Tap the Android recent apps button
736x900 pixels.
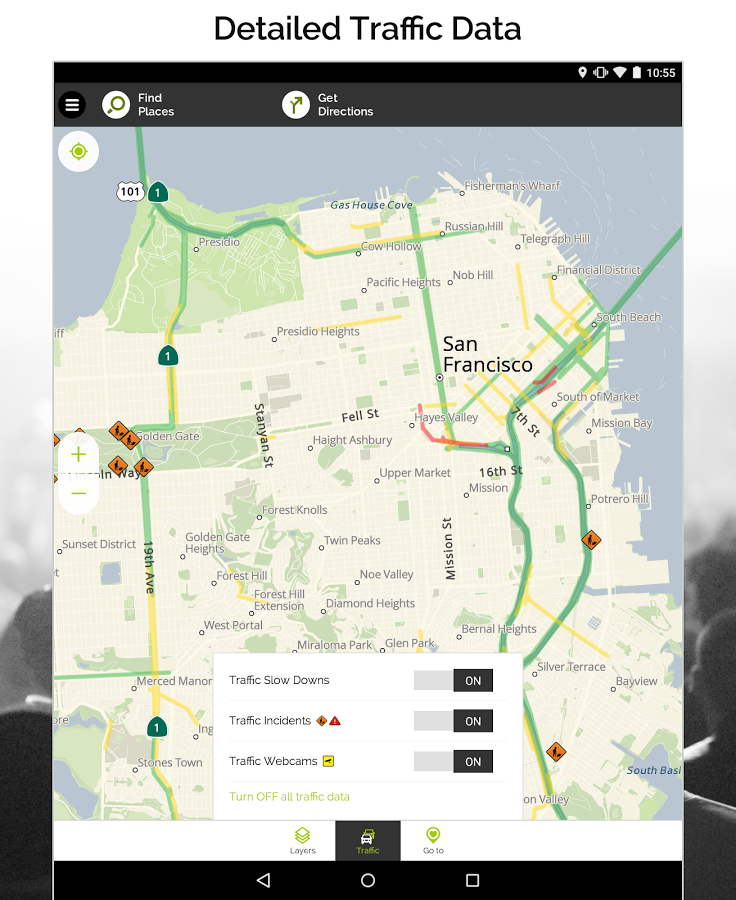tap(472, 880)
